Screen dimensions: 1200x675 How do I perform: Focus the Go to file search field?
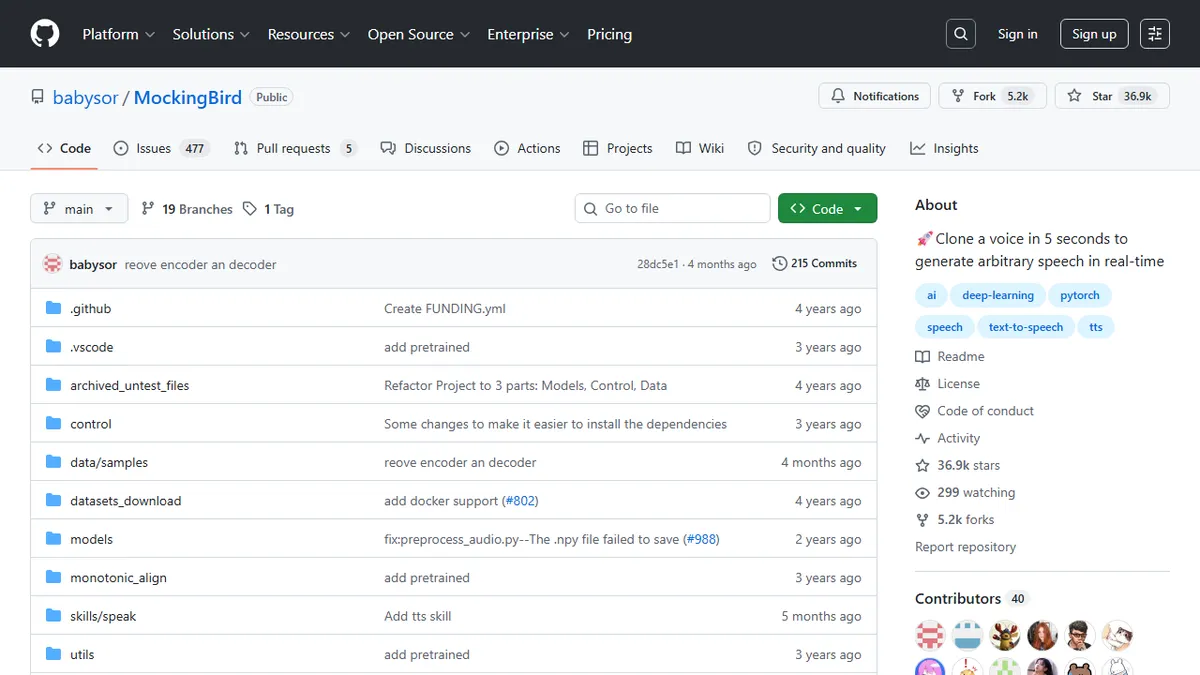point(672,208)
